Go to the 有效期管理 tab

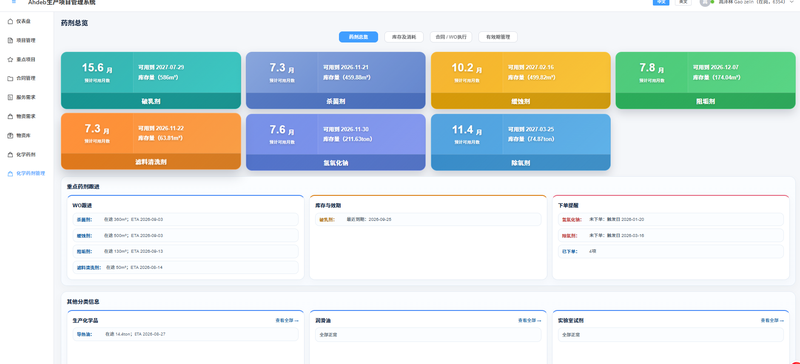point(498,37)
